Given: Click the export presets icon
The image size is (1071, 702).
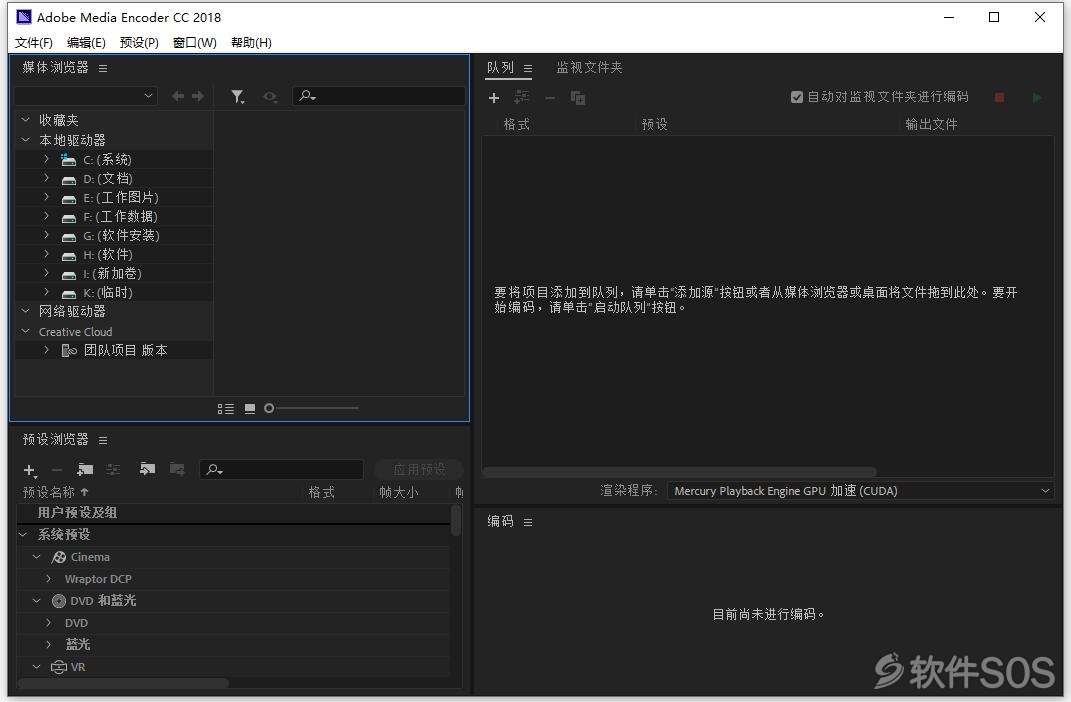Looking at the screenshot, I should pyautogui.click(x=177, y=468).
